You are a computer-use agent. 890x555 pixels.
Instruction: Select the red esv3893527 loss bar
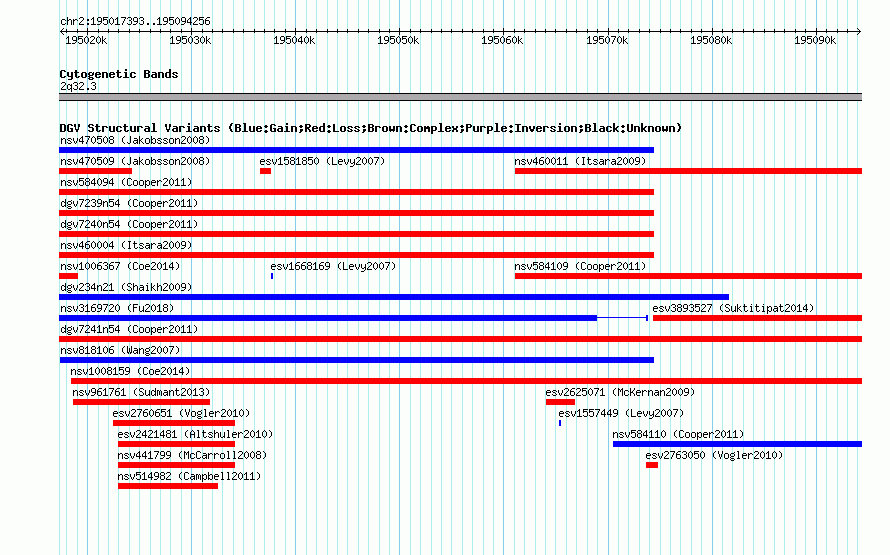tap(757, 318)
